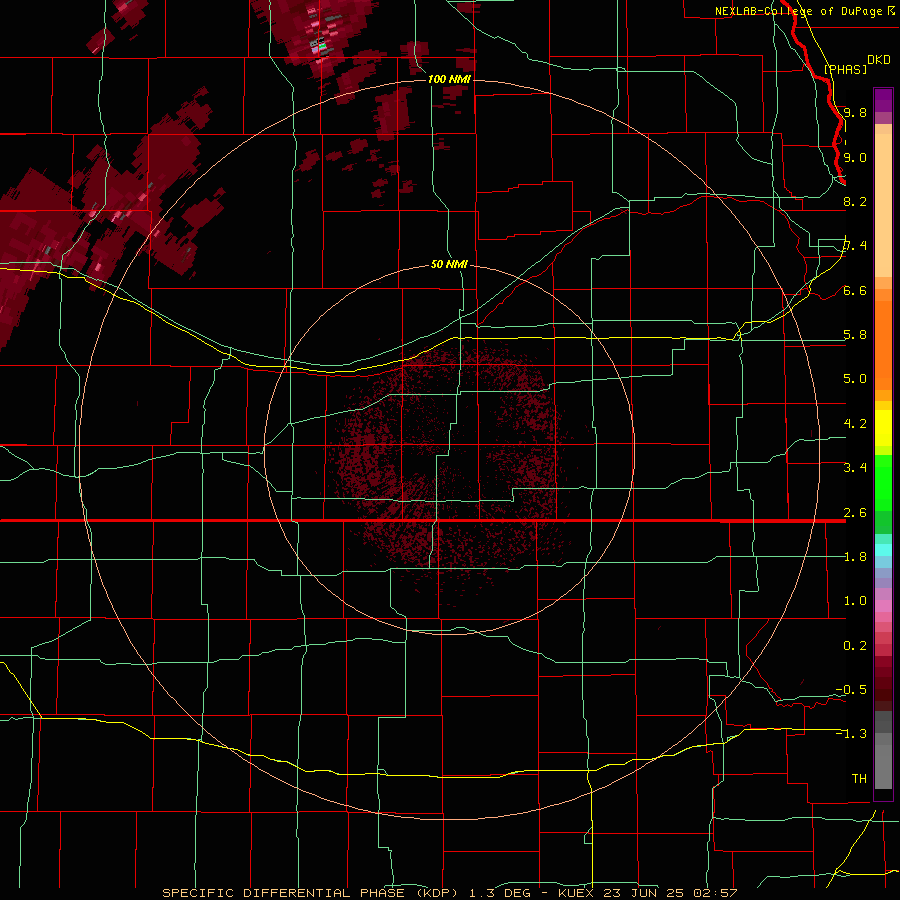Click the 3.4 value on the color scale
The image size is (900, 900).
(x=855, y=467)
